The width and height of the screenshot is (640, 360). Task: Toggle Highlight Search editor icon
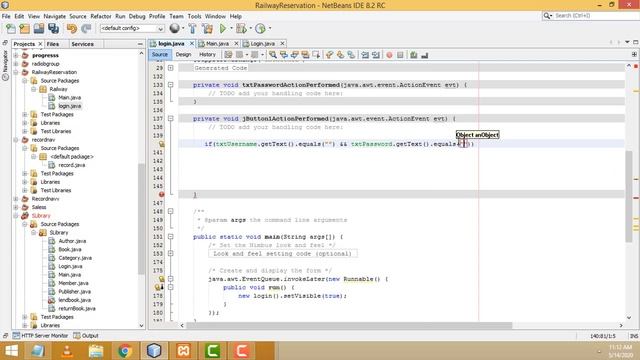click(x=305, y=55)
